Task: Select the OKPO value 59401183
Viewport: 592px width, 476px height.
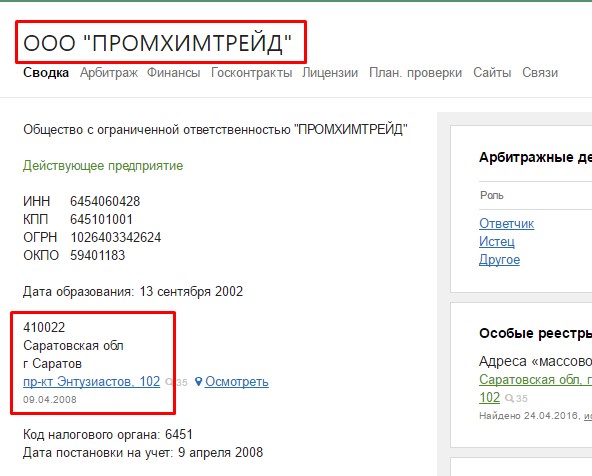Action: (97, 256)
